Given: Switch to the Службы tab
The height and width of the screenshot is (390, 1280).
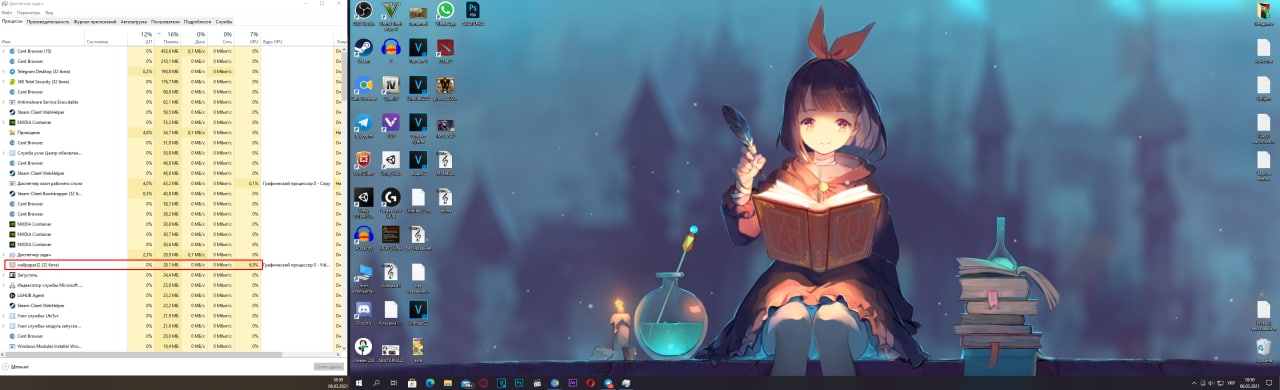Looking at the screenshot, I should pos(224,21).
